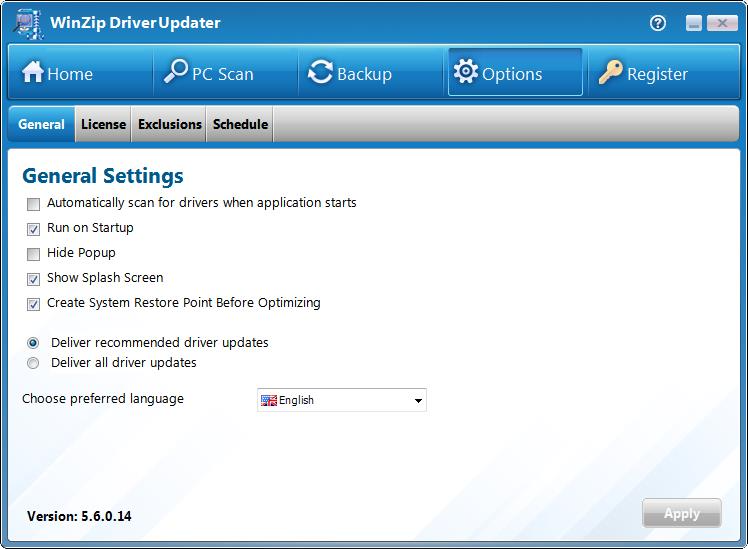748x549 pixels.
Task: Open the Backup section
Action: (x=371, y=73)
